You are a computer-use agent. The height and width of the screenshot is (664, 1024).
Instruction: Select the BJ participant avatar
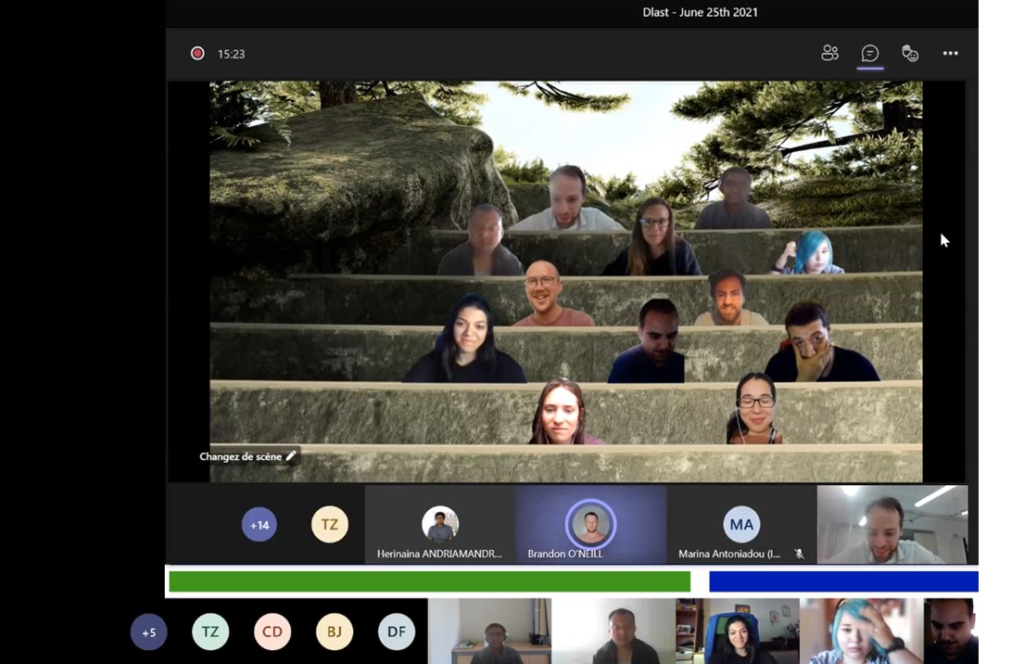point(334,632)
